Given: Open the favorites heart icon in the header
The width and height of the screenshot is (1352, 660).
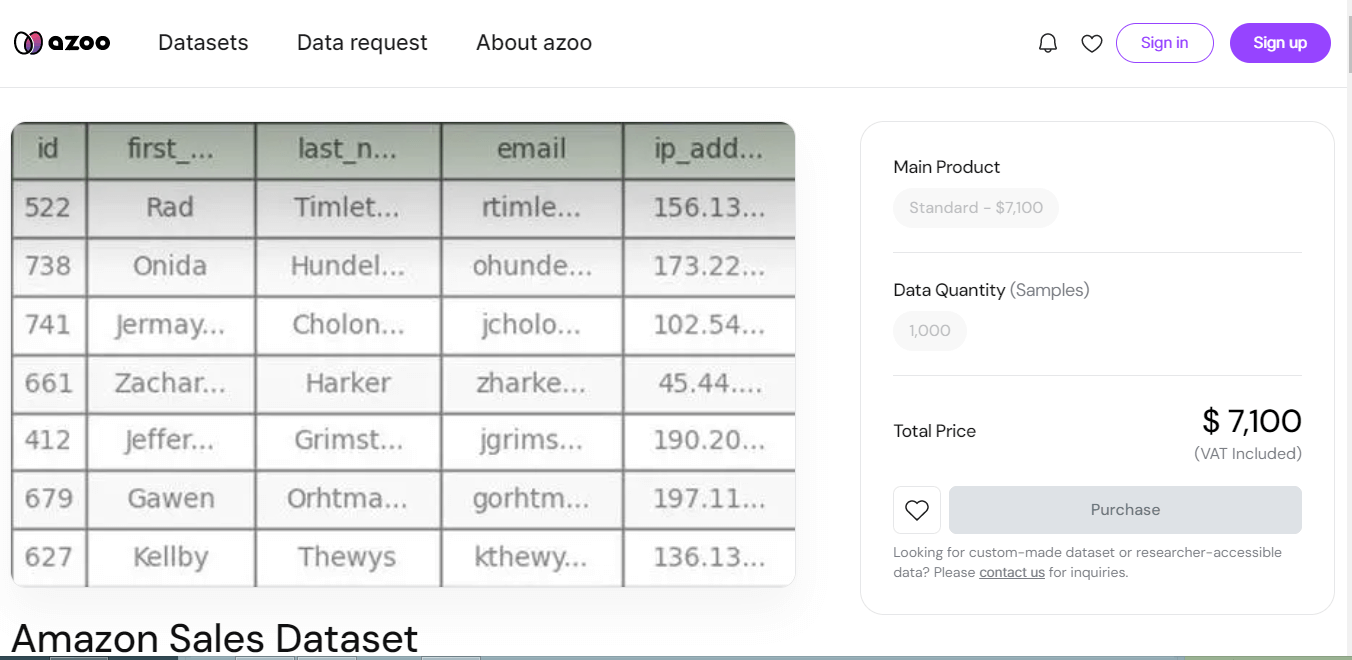Looking at the screenshot, I should coord(1091,42).
